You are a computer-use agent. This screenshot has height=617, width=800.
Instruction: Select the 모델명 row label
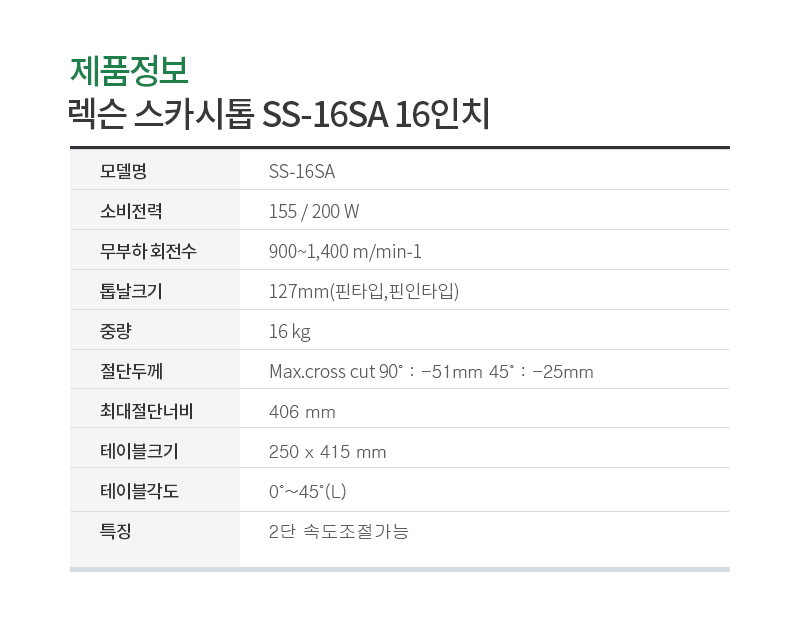point(123,171)
